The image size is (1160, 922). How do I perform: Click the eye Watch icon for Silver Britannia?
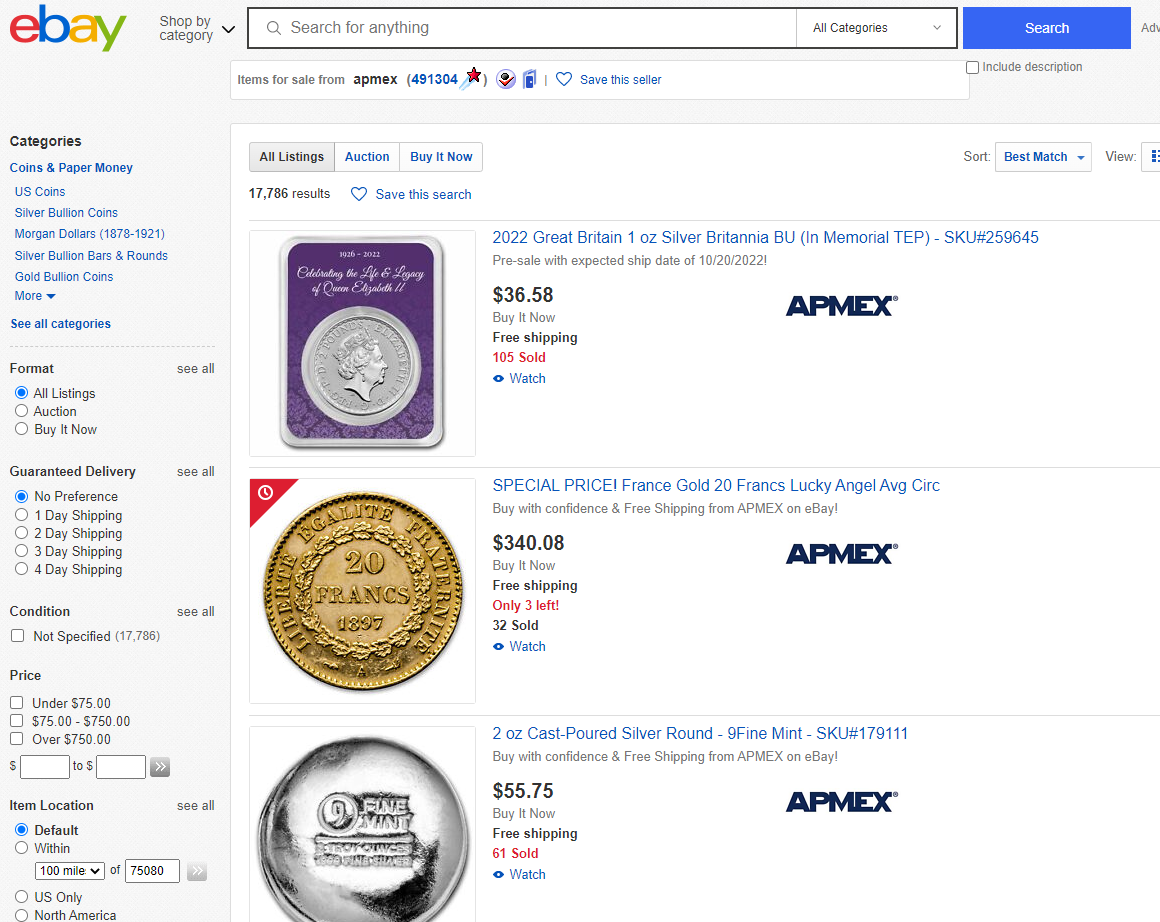499,379
